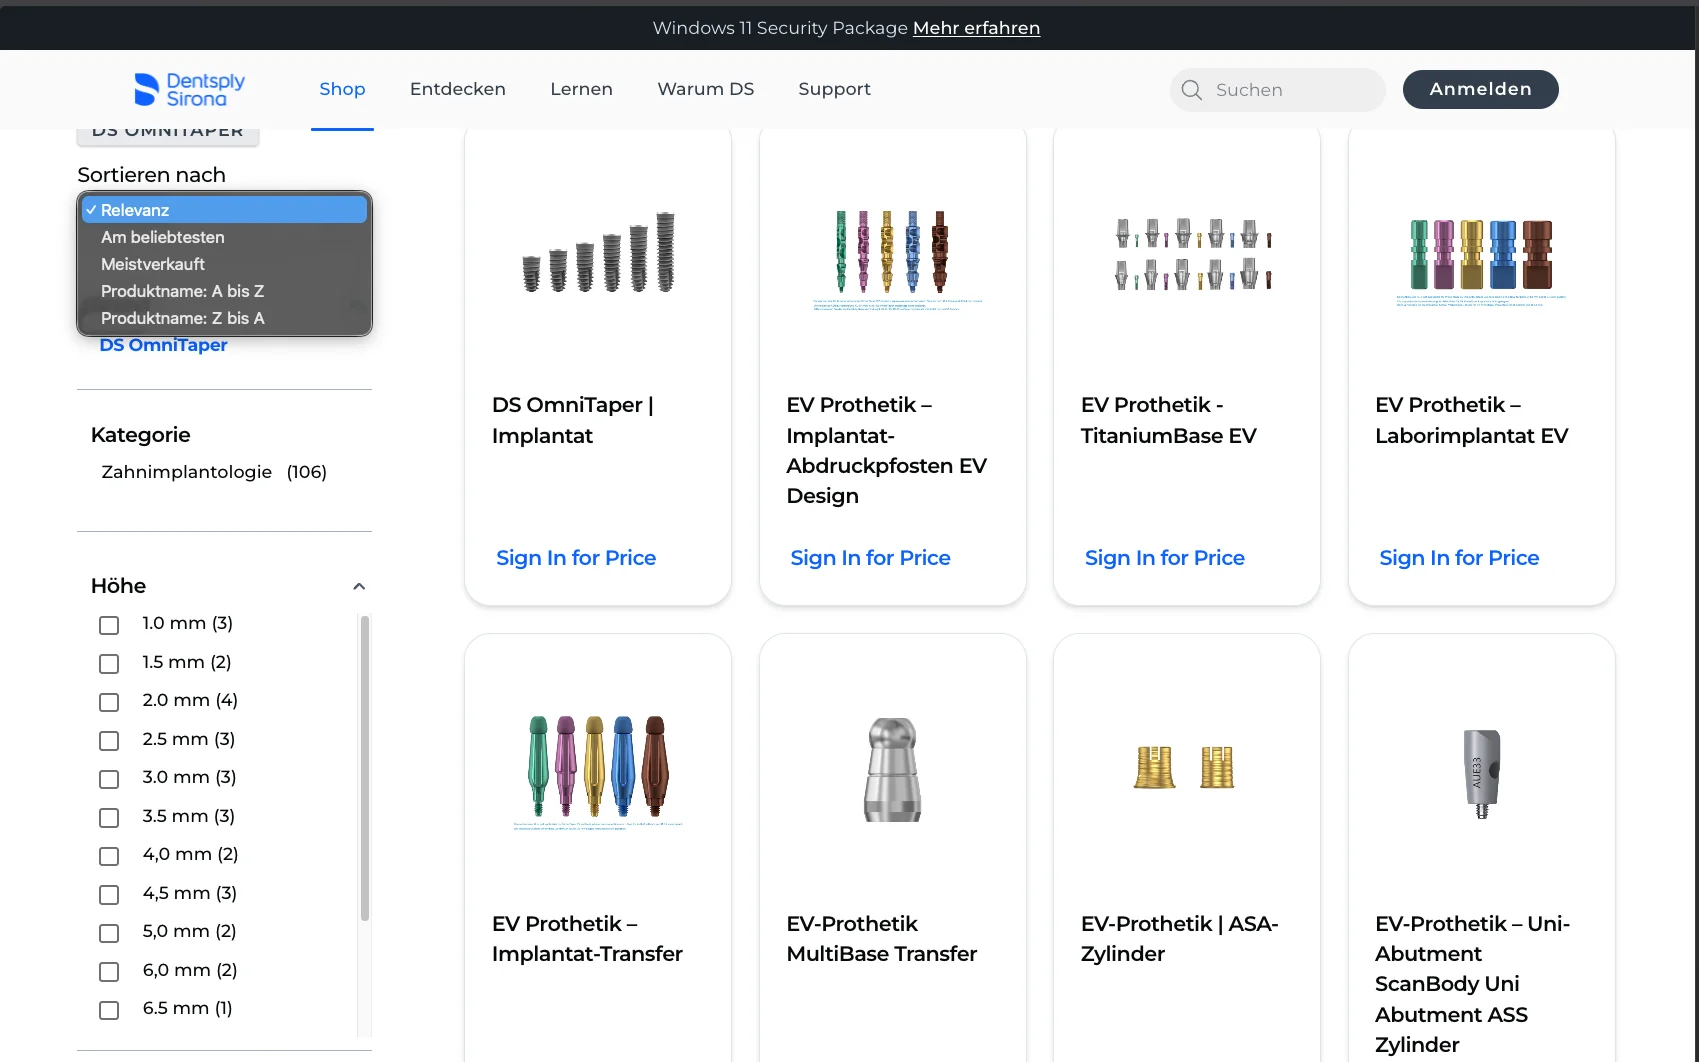Click the Höhe filter list scrollbar
Viewport: 1699px width, 1062px height.
click(x=365, y=768)
